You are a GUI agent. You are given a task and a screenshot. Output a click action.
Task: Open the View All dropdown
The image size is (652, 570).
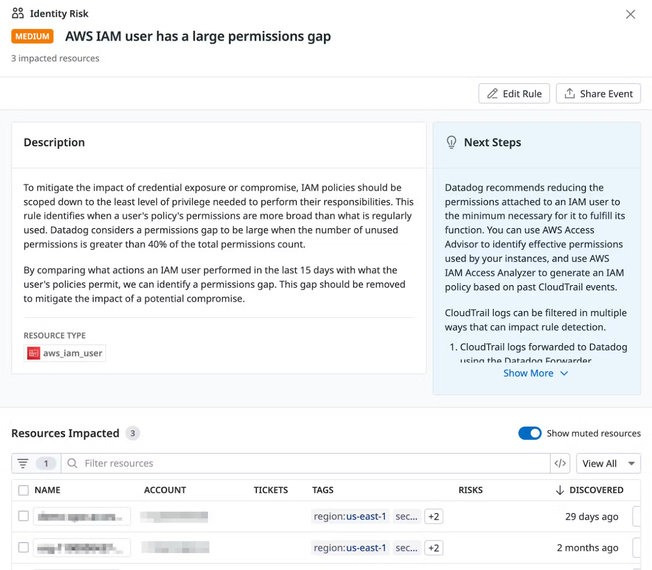click(x=609, y=463)
